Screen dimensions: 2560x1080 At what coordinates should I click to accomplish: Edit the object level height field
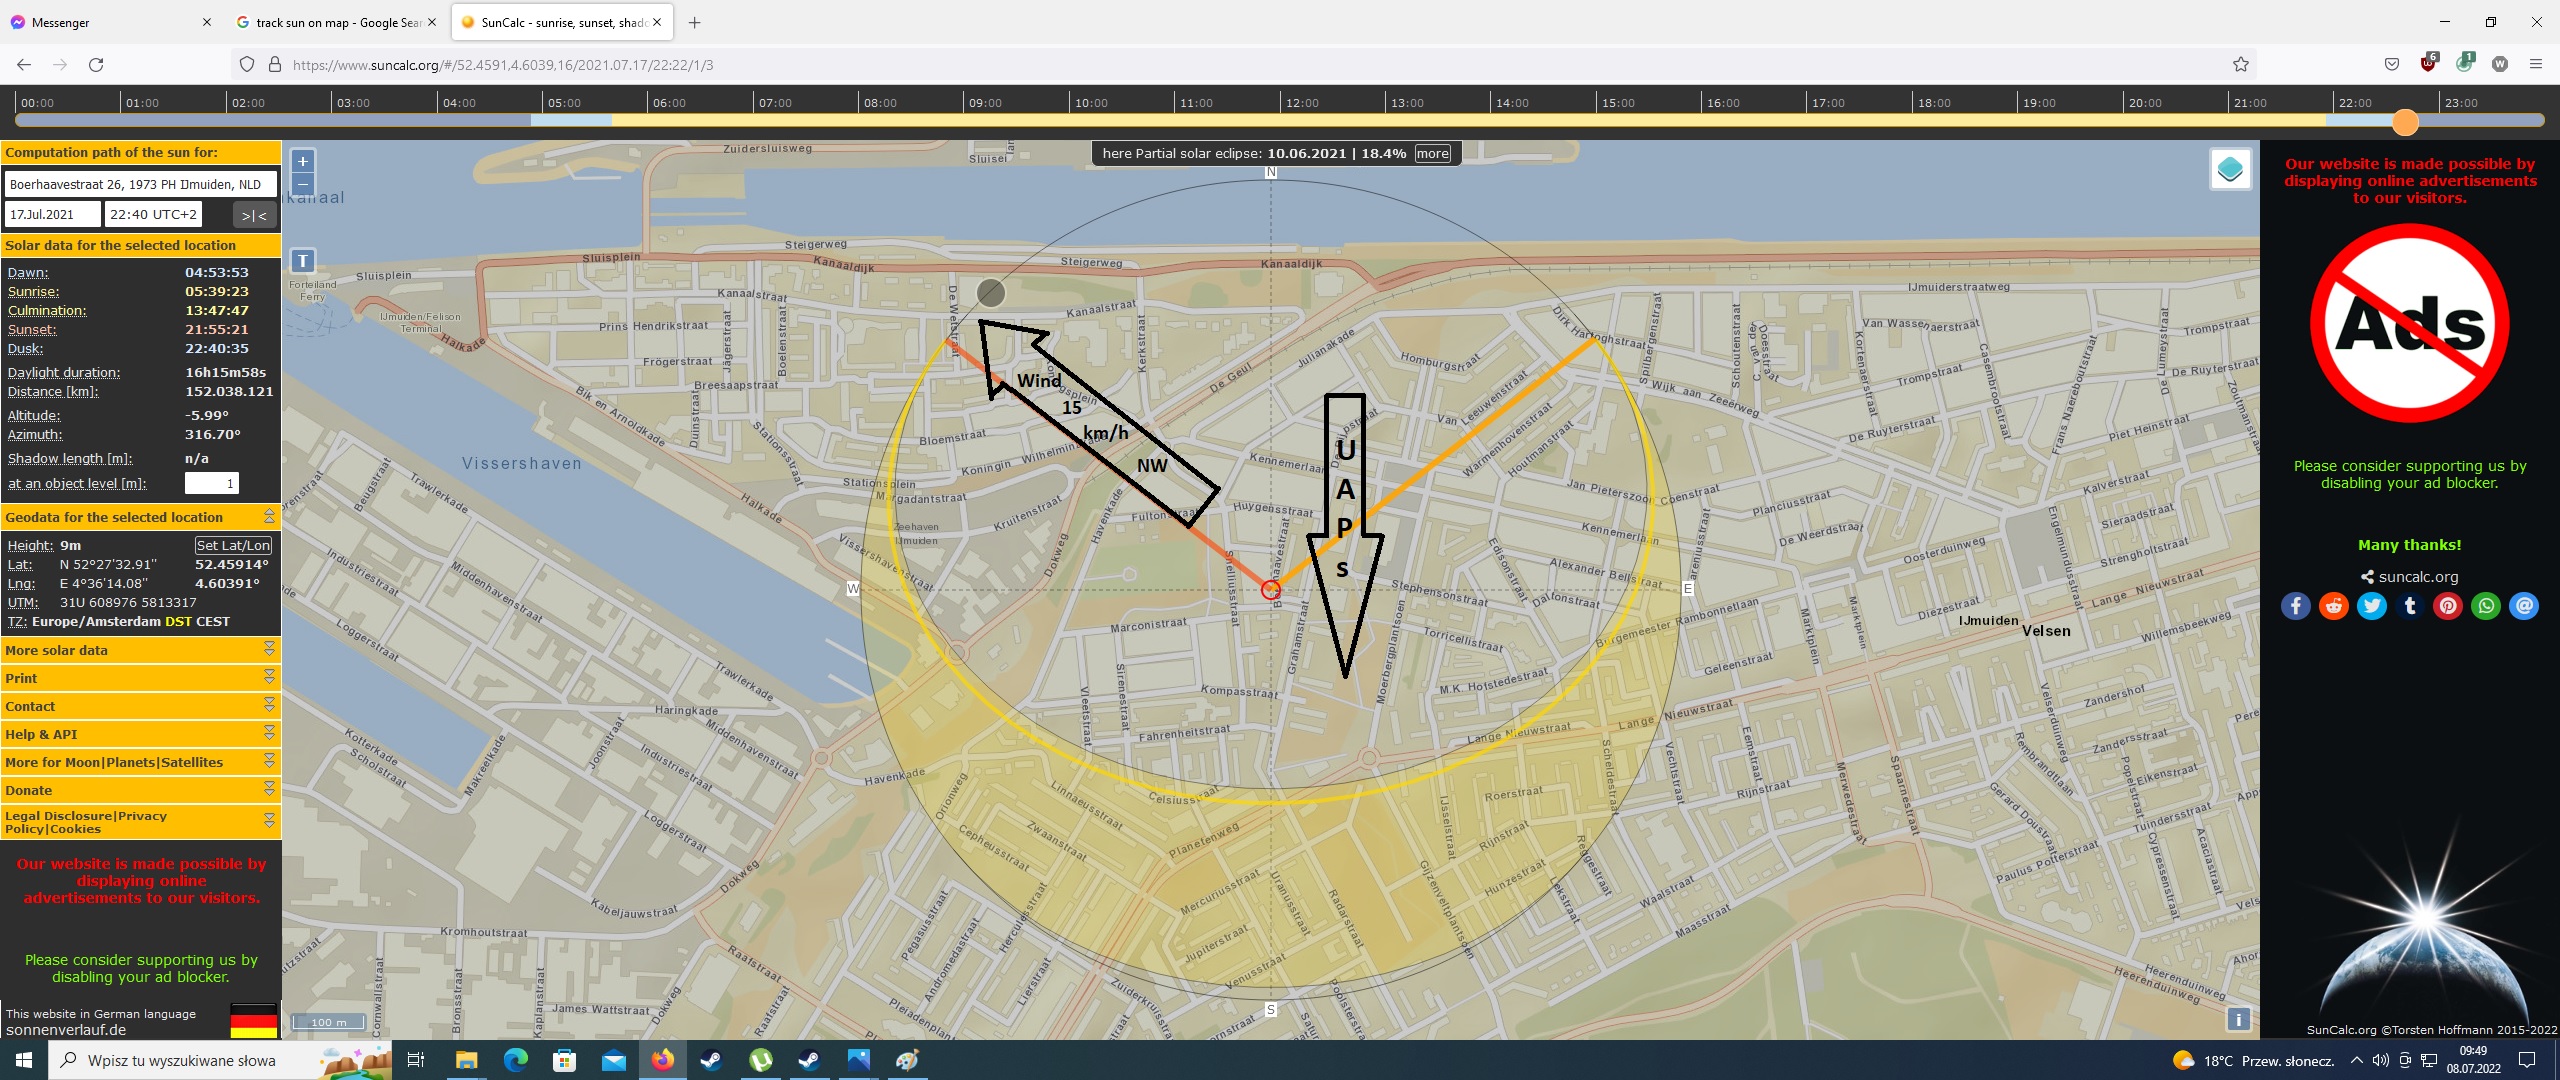pyautogui.click(x=211, y=484)
